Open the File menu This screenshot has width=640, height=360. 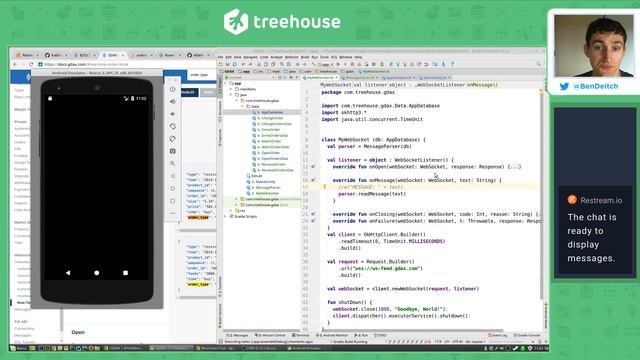tap(221, 57)
